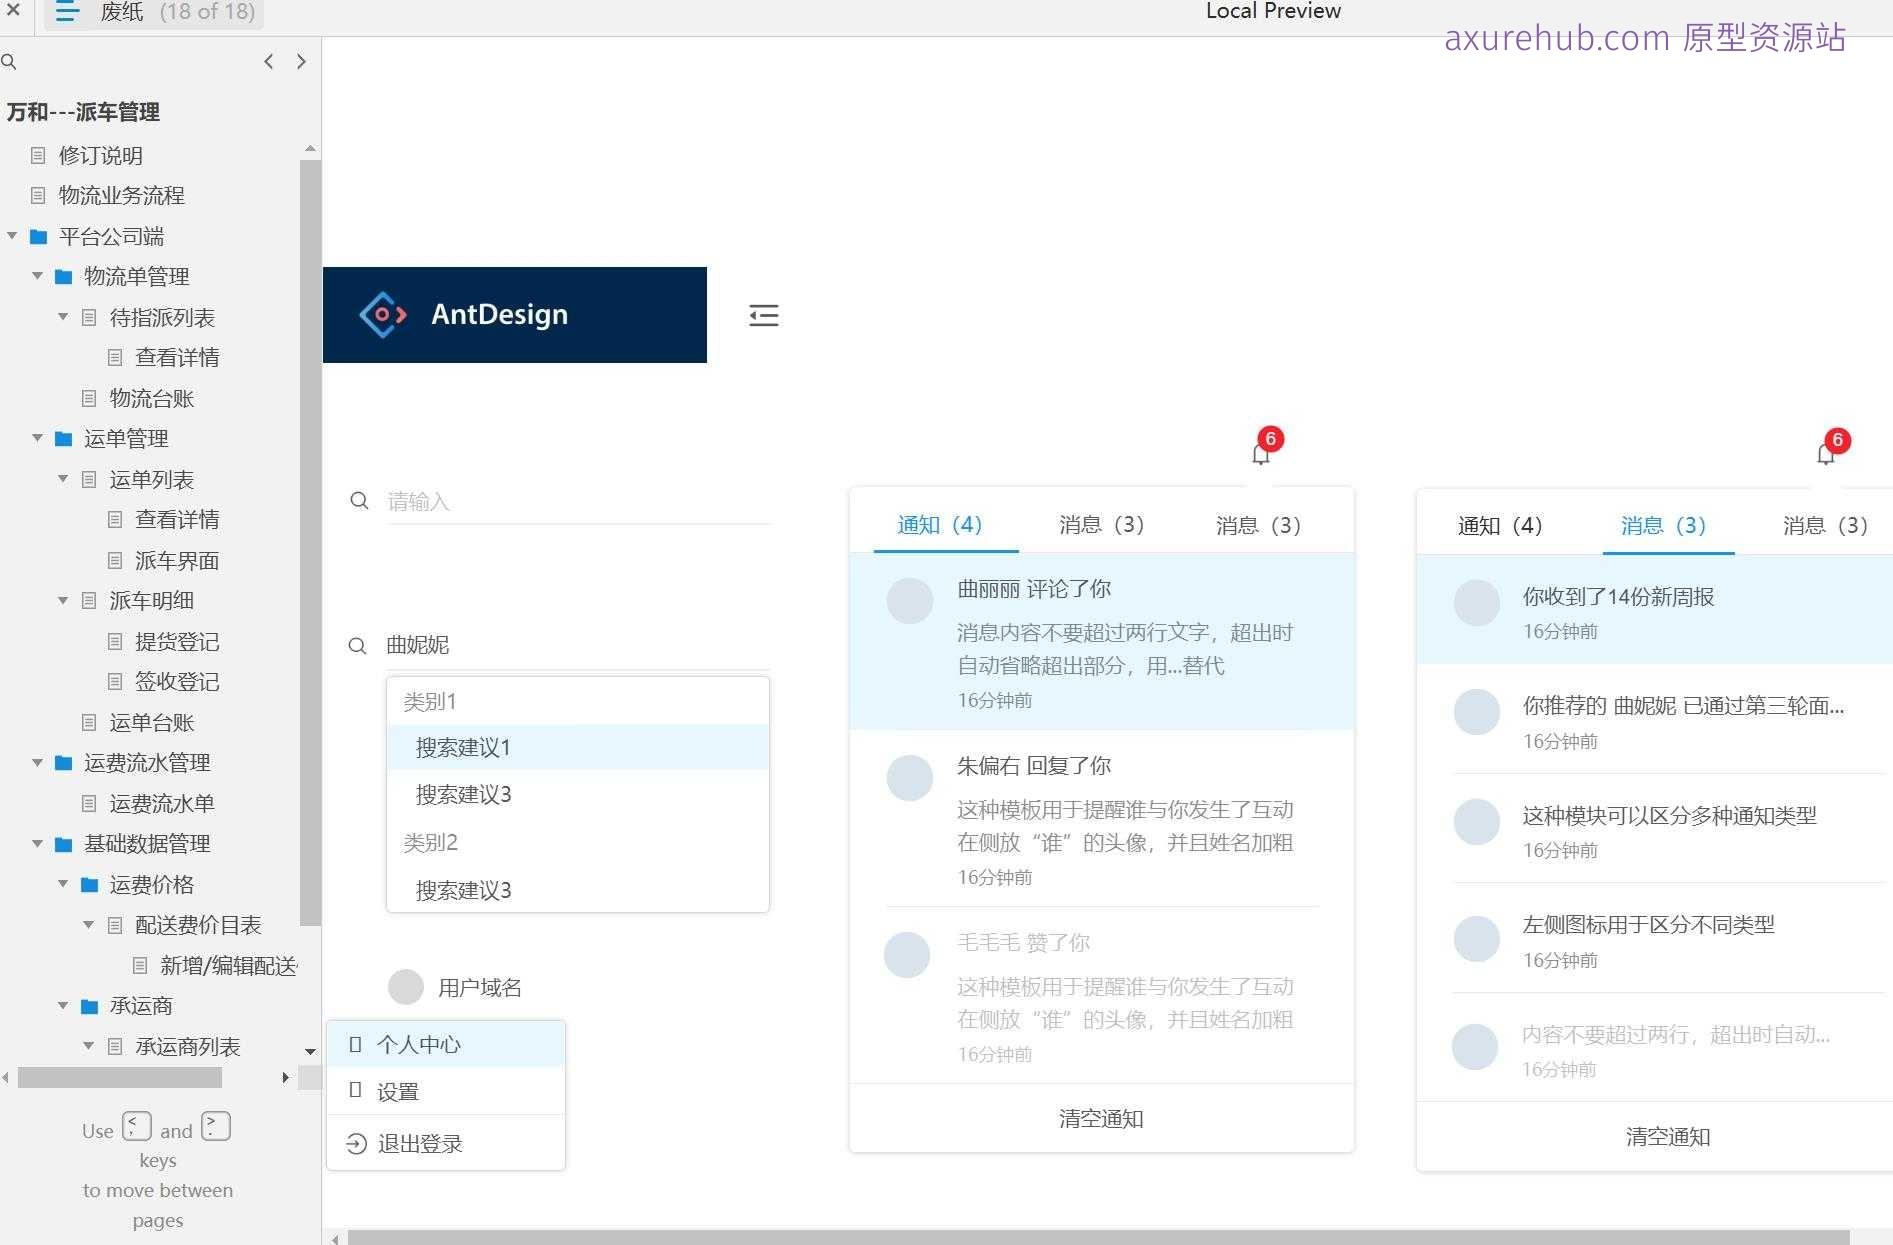
Task: Open the rightmost notification bell icon
Action: (1826, 456)
